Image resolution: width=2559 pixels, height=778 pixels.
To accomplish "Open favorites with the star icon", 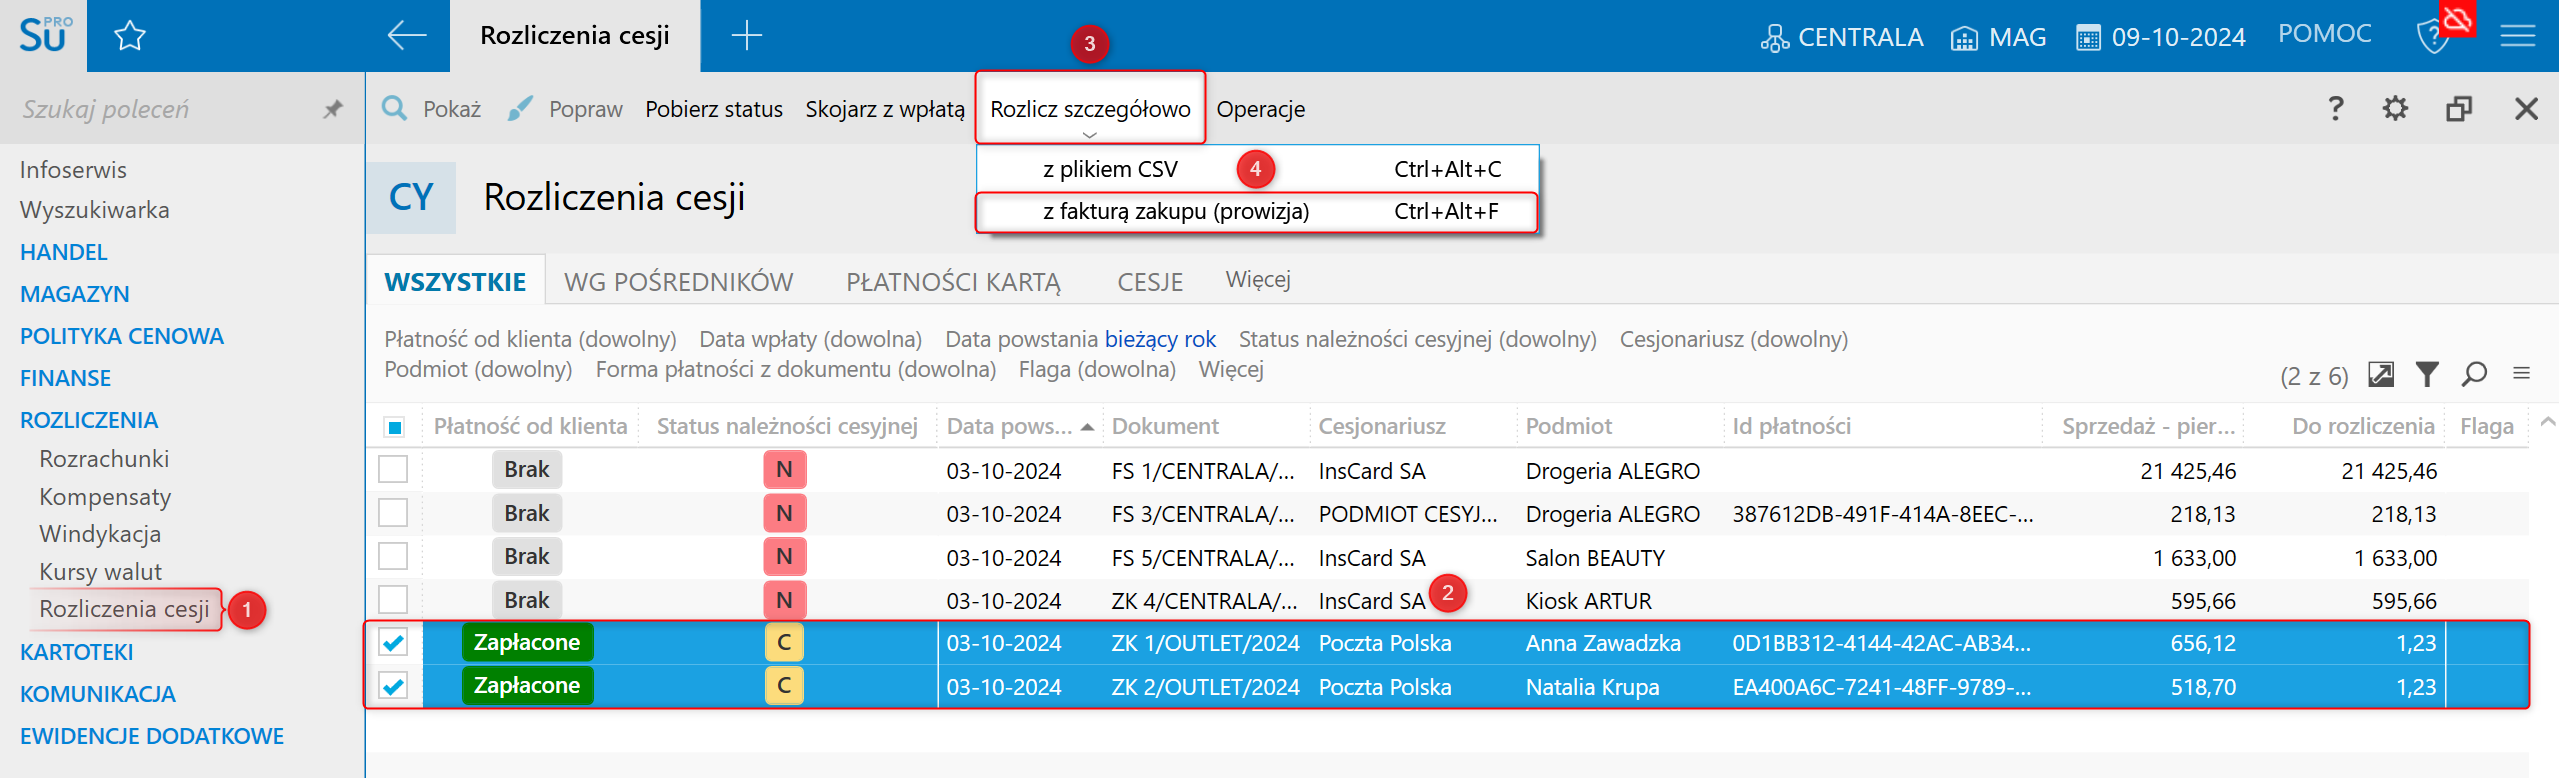I will [130, 37].
